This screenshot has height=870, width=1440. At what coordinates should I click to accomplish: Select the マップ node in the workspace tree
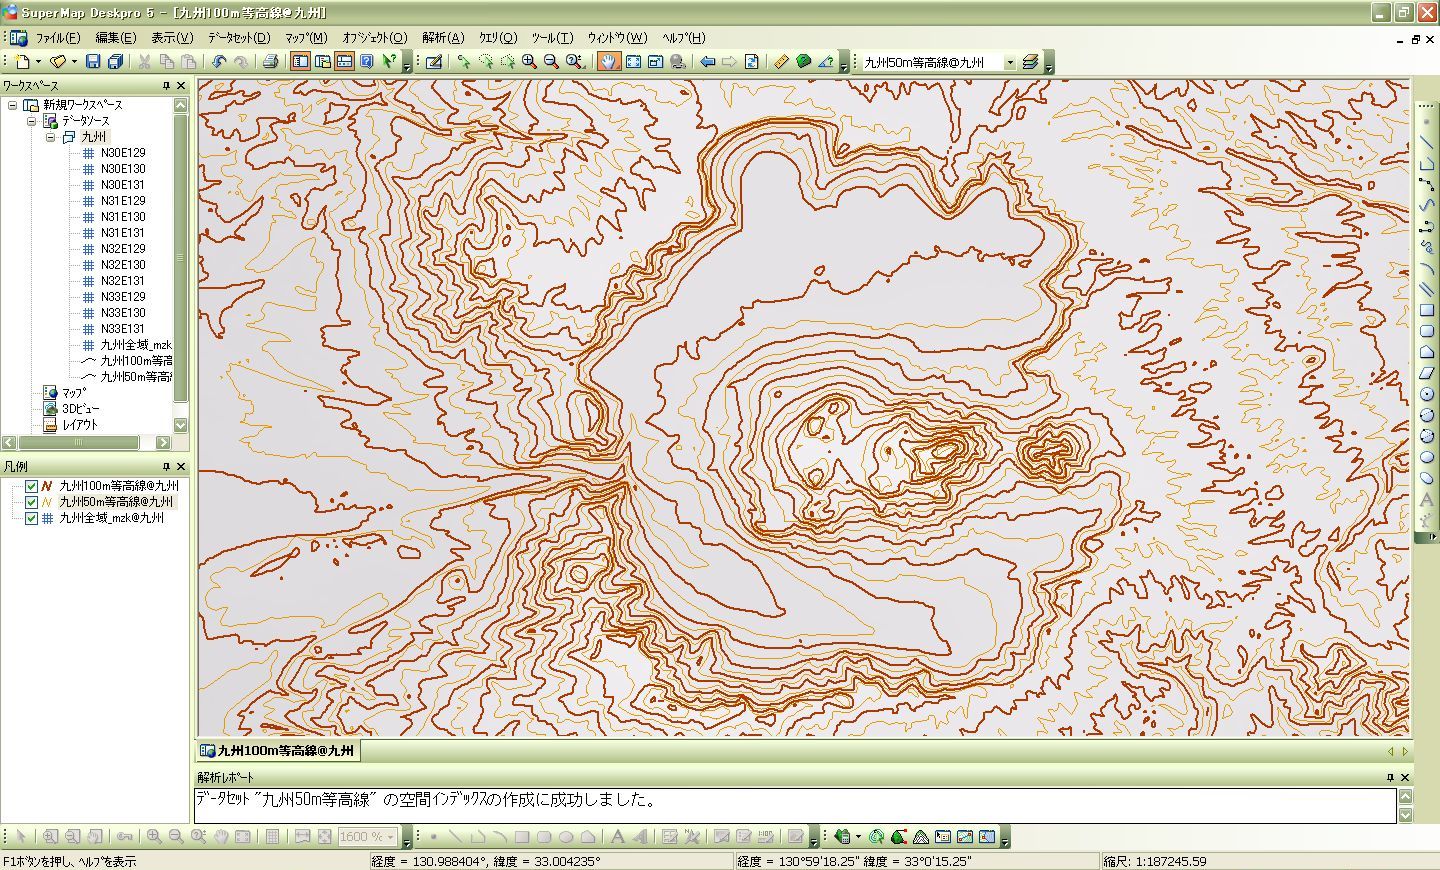point(74,393)
